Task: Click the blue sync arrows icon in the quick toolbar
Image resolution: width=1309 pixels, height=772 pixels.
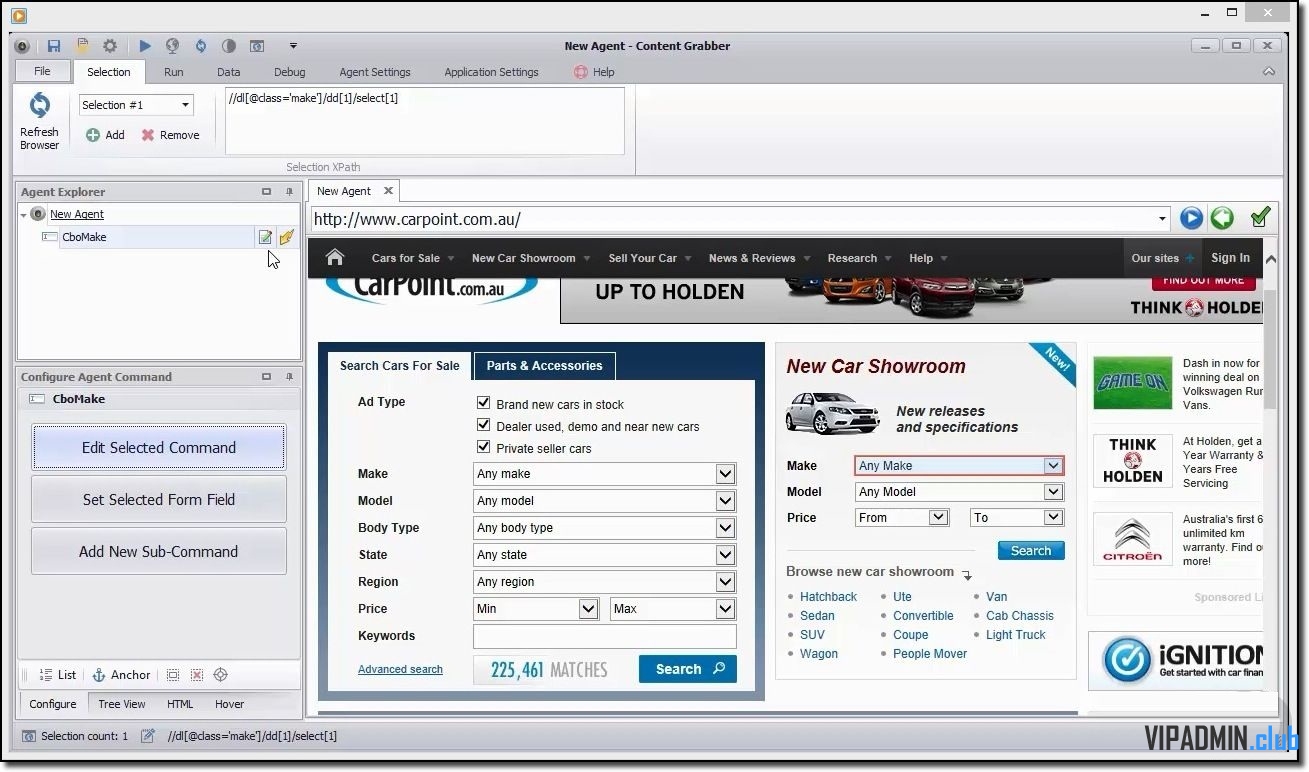Action: (x=201, y=46)
